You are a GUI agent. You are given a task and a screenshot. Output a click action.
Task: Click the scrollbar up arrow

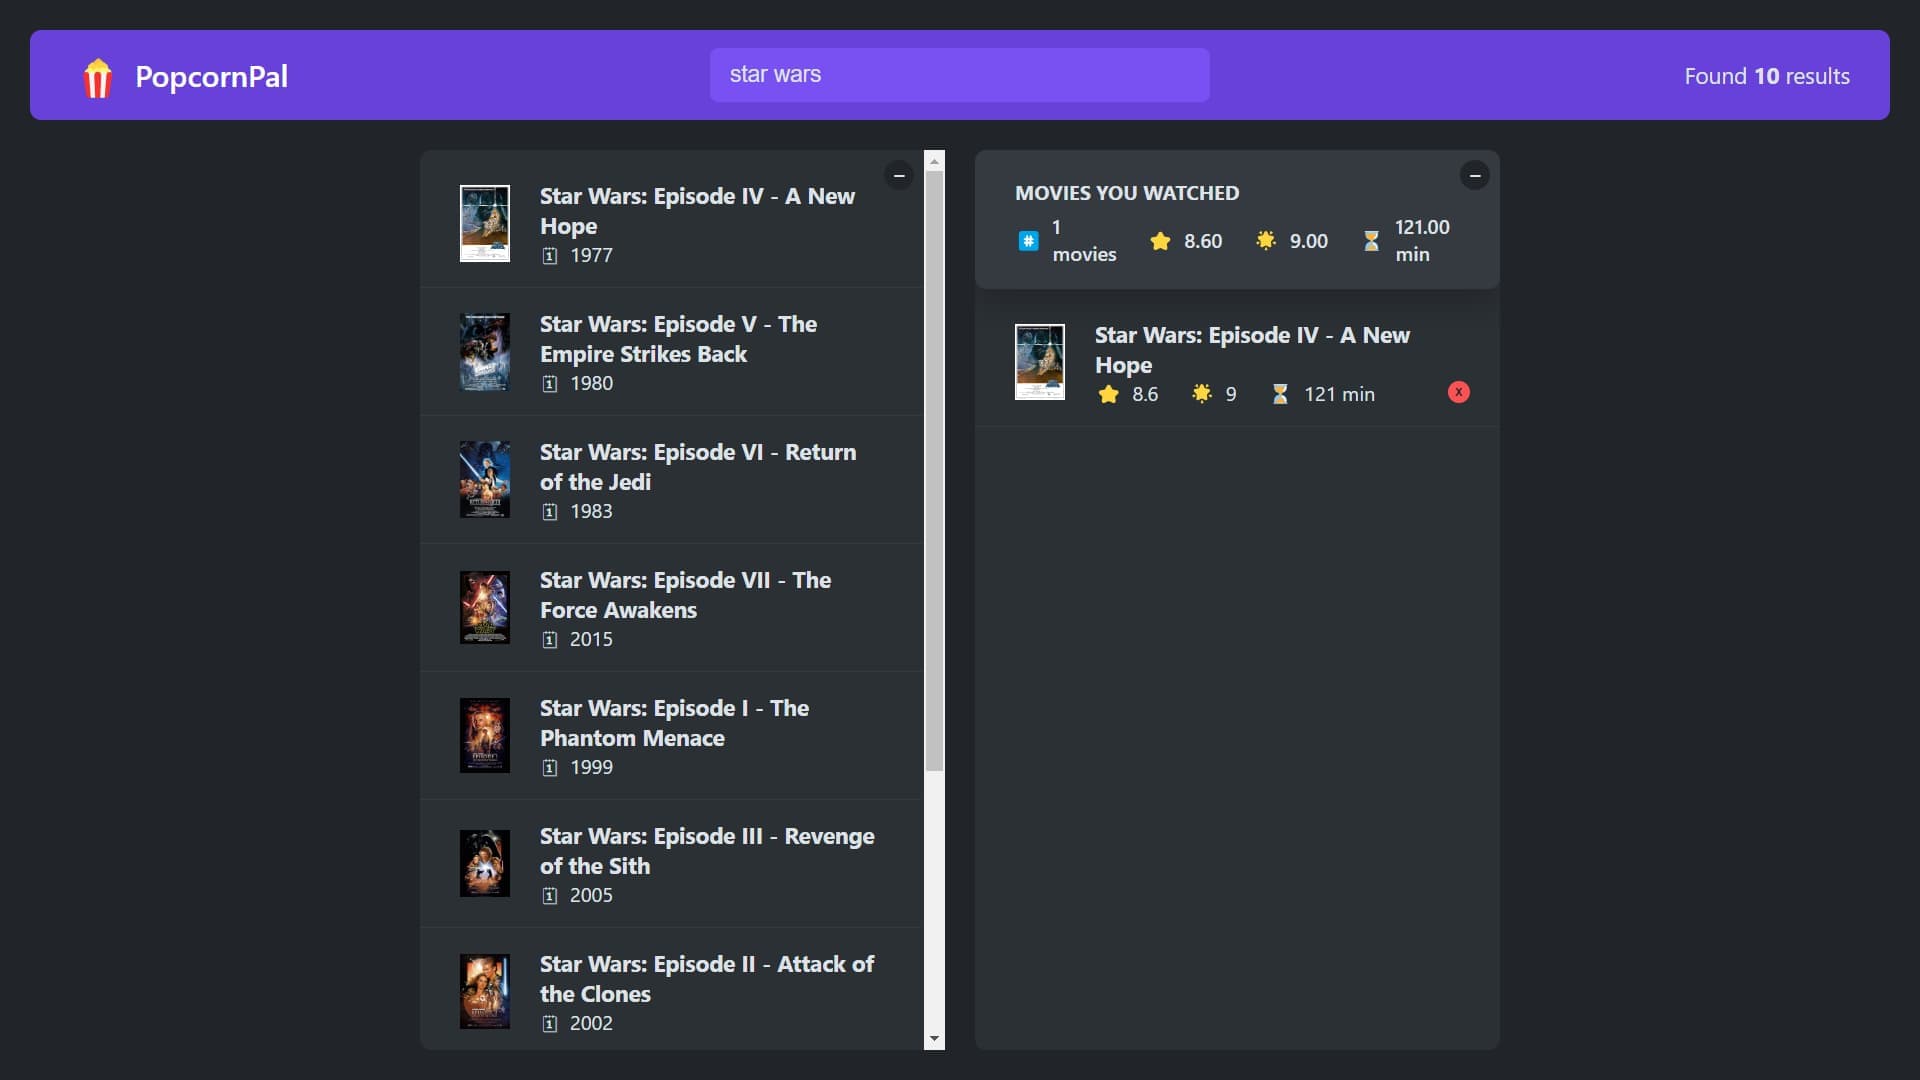(x=934, y=160)
